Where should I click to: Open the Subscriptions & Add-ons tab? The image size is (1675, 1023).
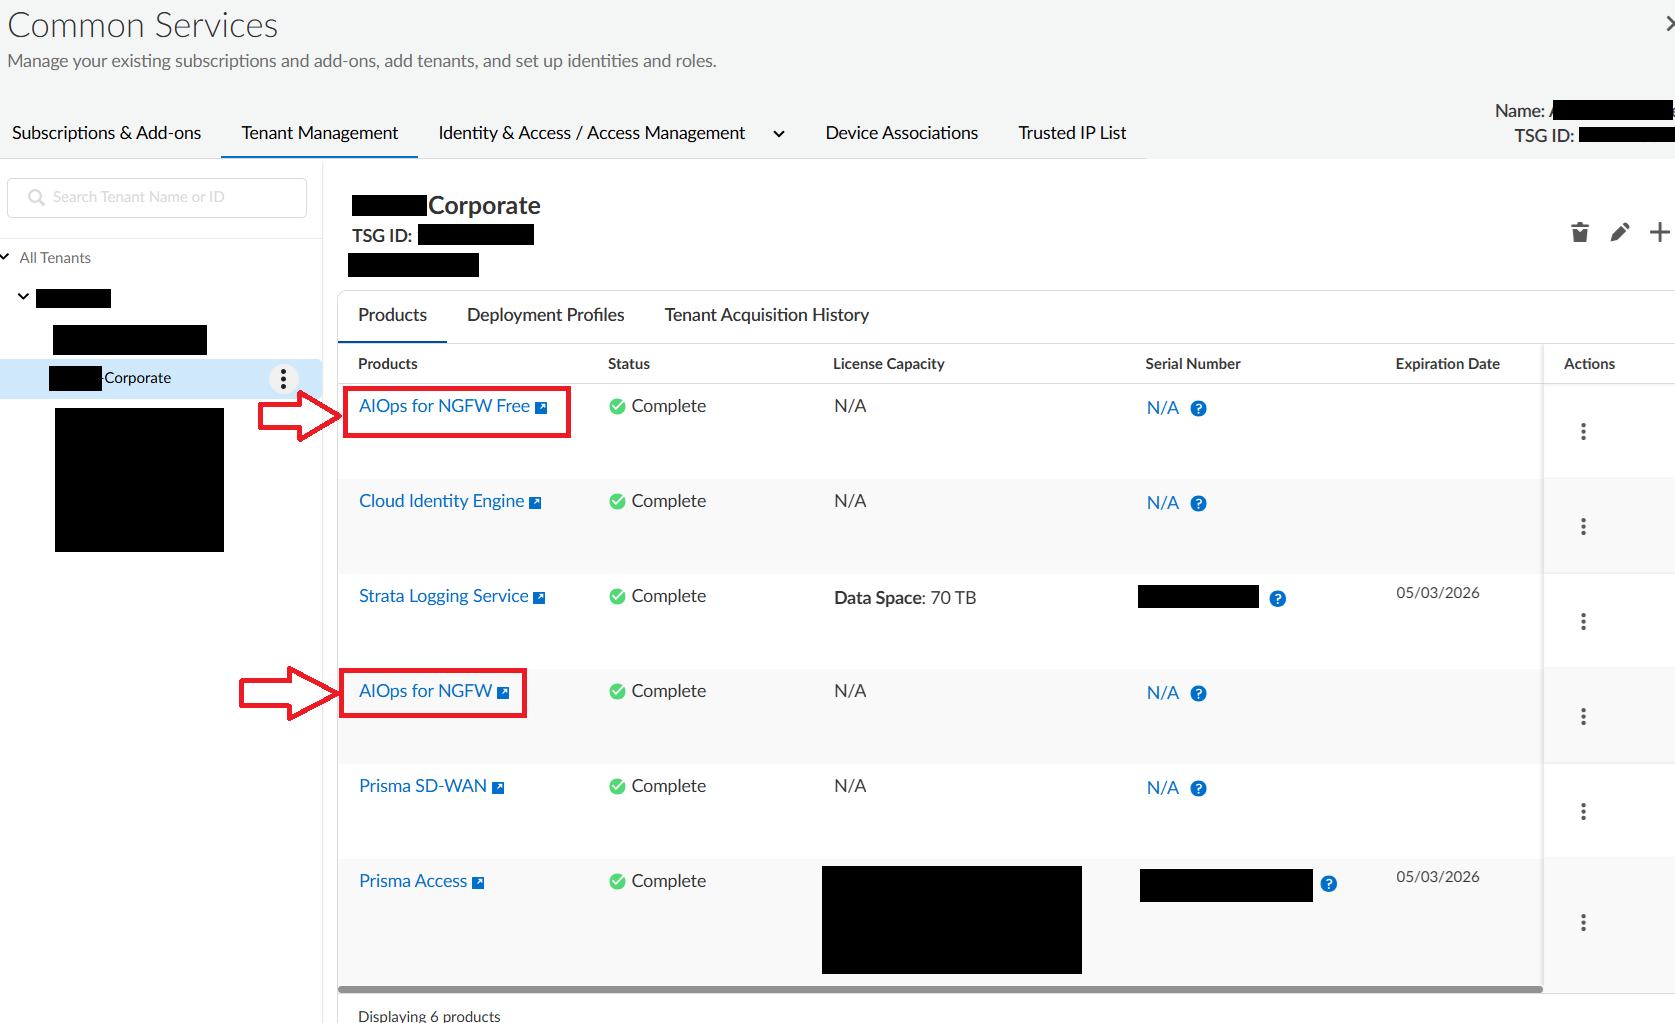tap(106, 133)
